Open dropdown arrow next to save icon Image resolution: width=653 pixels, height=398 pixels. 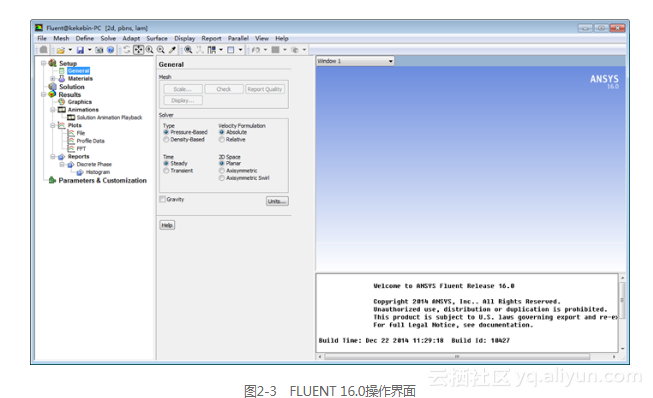pos(90,50)
